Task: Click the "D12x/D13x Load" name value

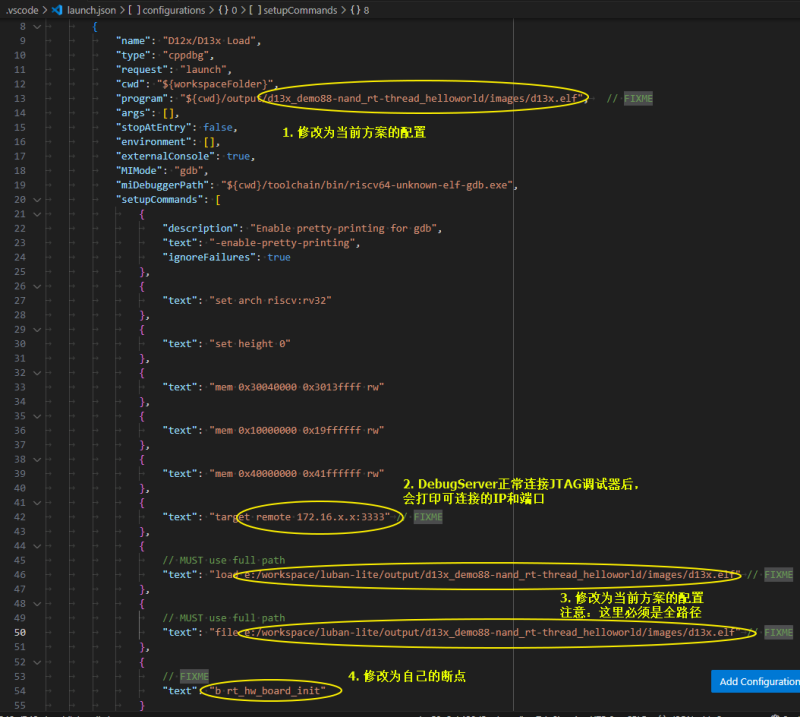Action: click(x=209, y=41)
